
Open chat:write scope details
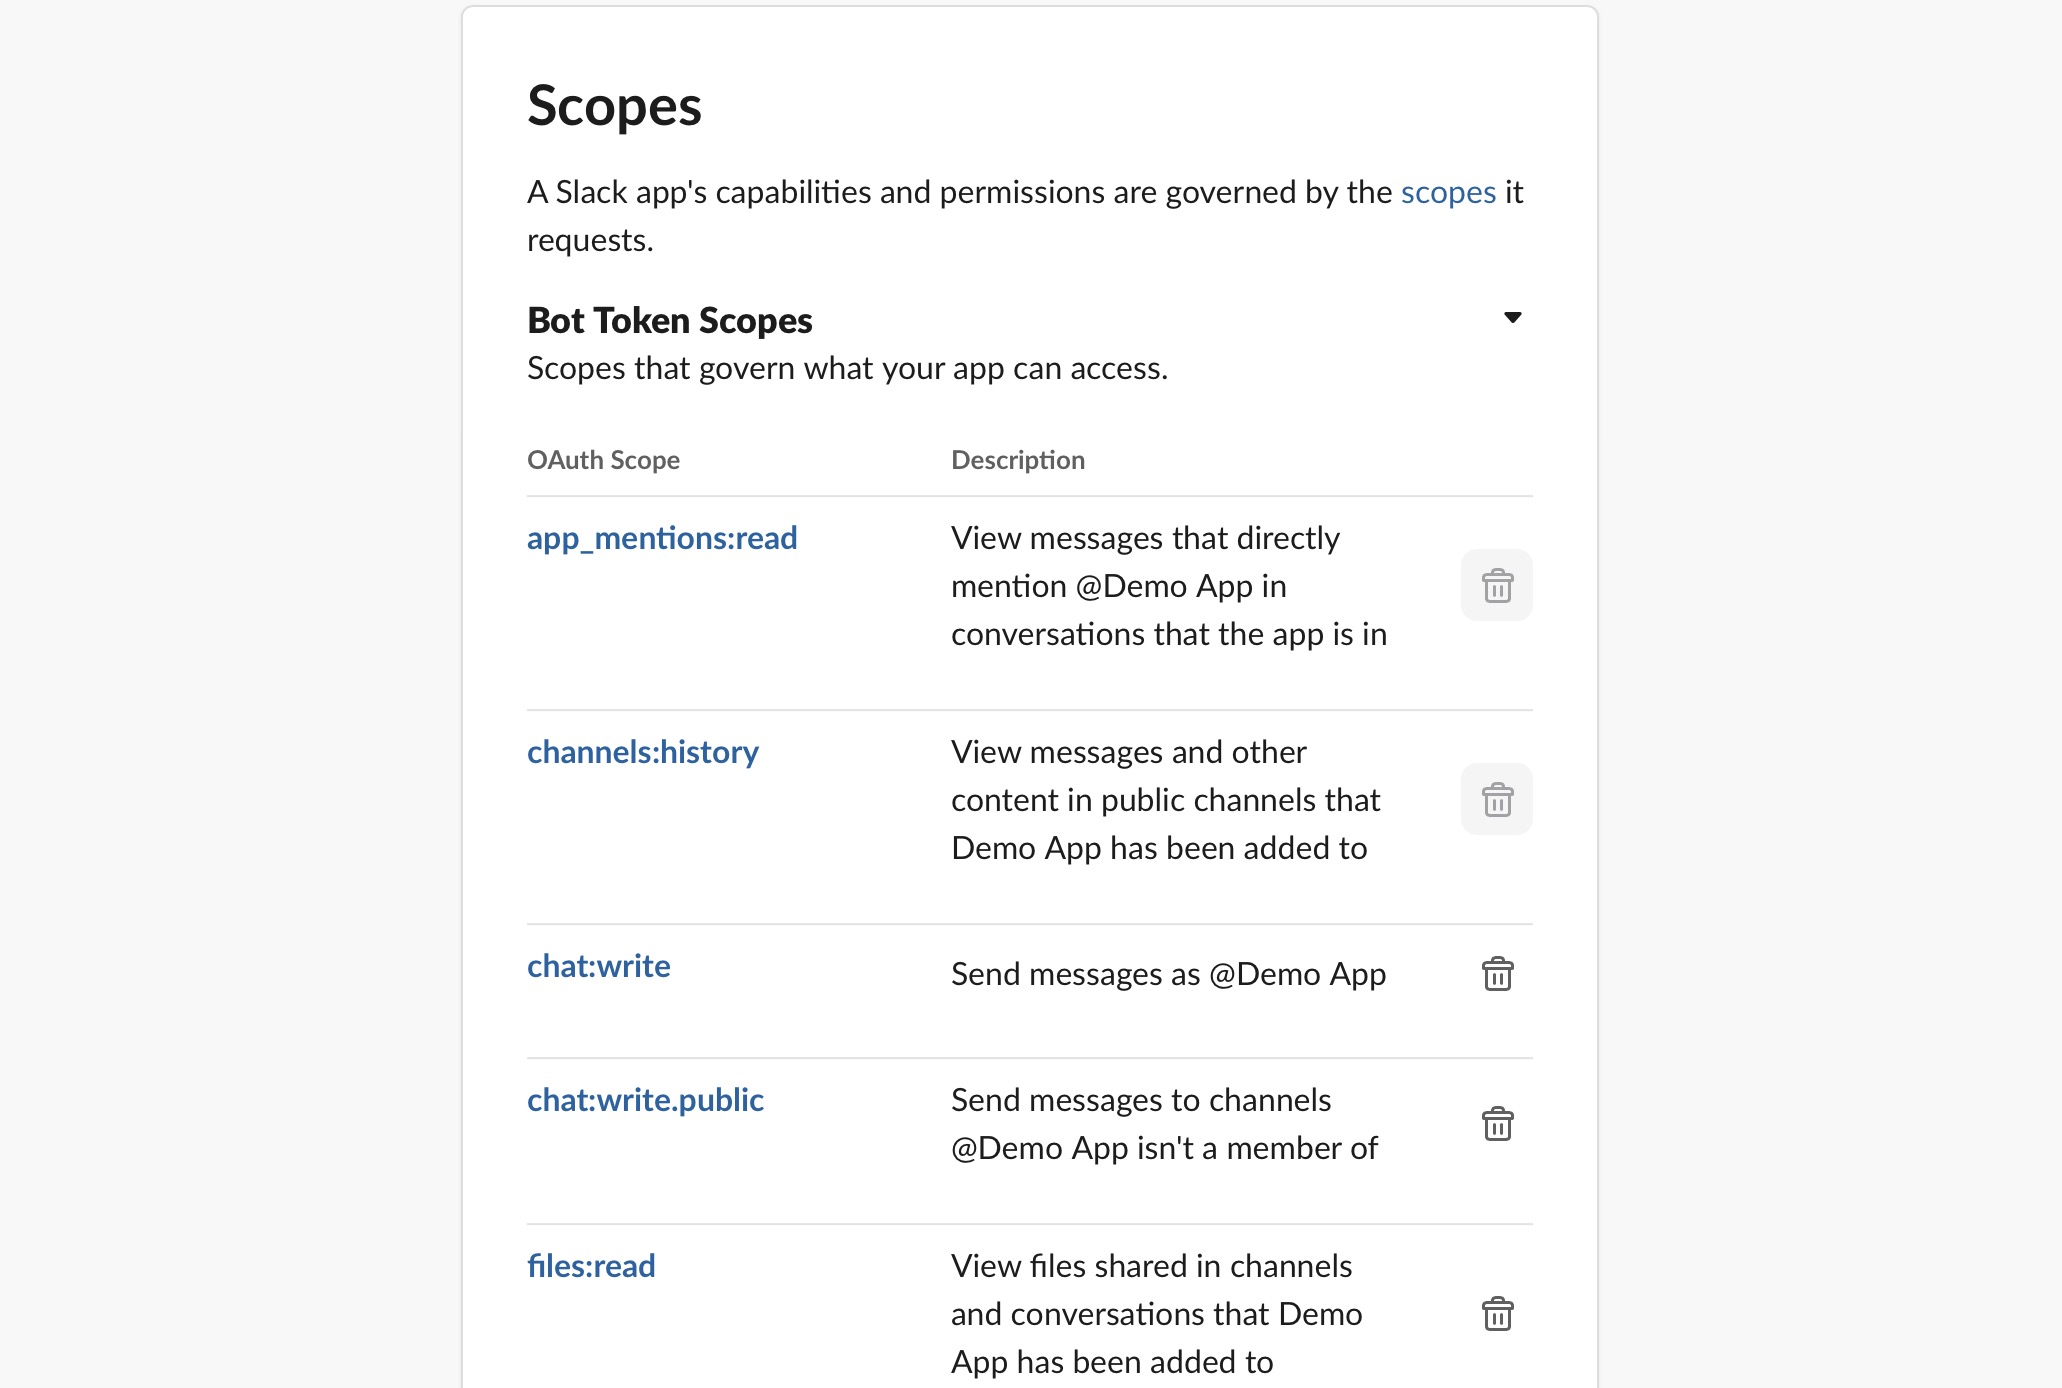(598, 966)
